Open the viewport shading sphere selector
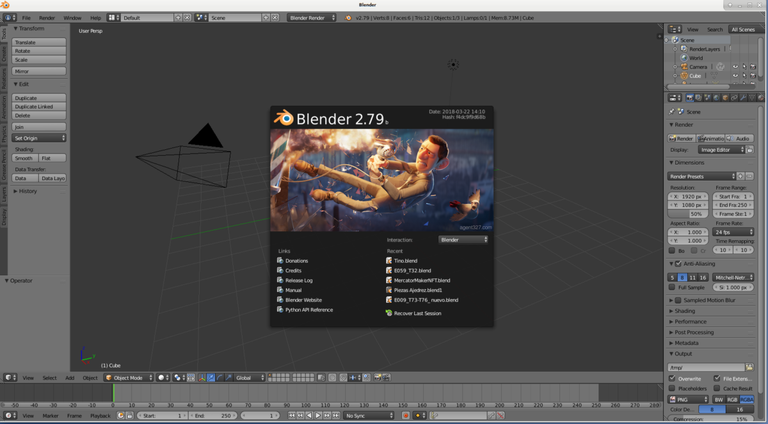The image size is (768, 424). (164, 377)
